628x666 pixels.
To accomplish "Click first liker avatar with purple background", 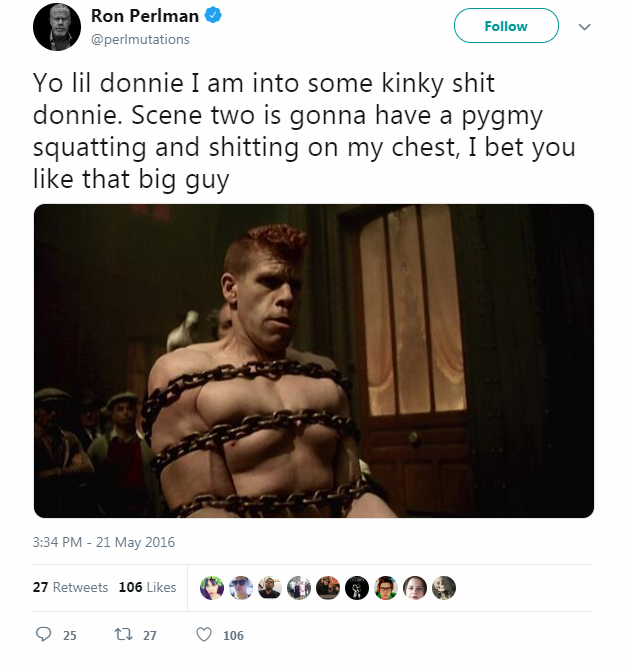I will pos(212,588).
